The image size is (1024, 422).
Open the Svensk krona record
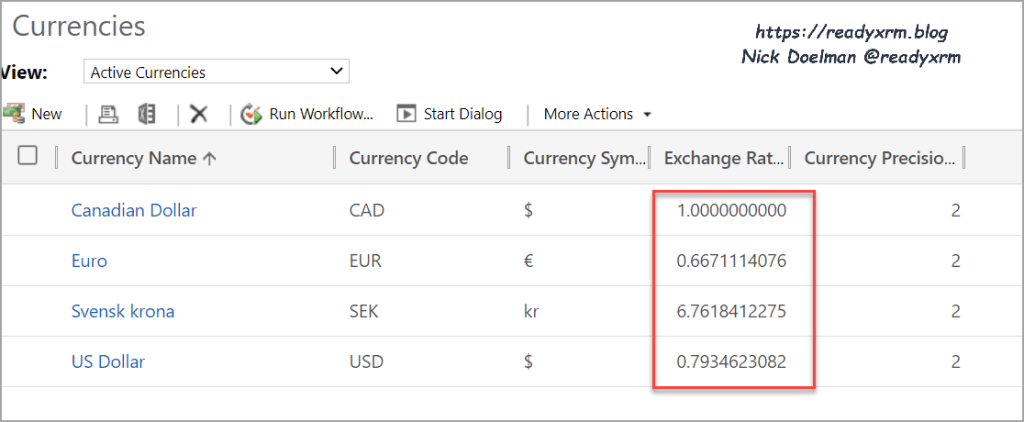(123, 311)
